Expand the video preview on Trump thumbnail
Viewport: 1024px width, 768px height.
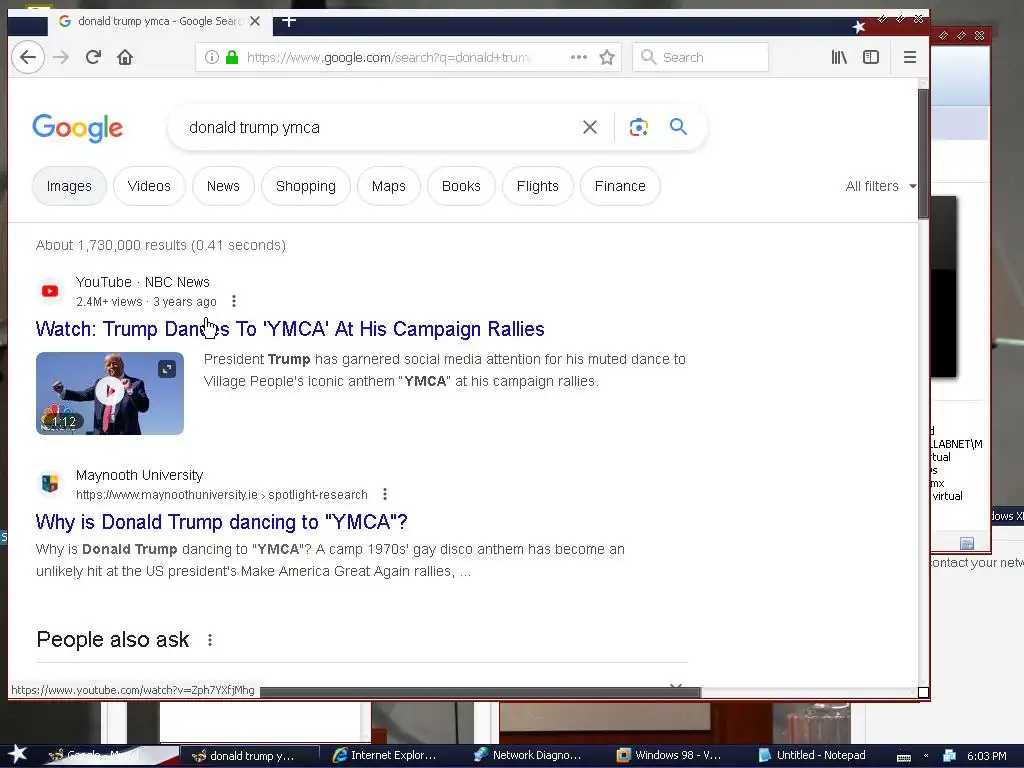167,369
